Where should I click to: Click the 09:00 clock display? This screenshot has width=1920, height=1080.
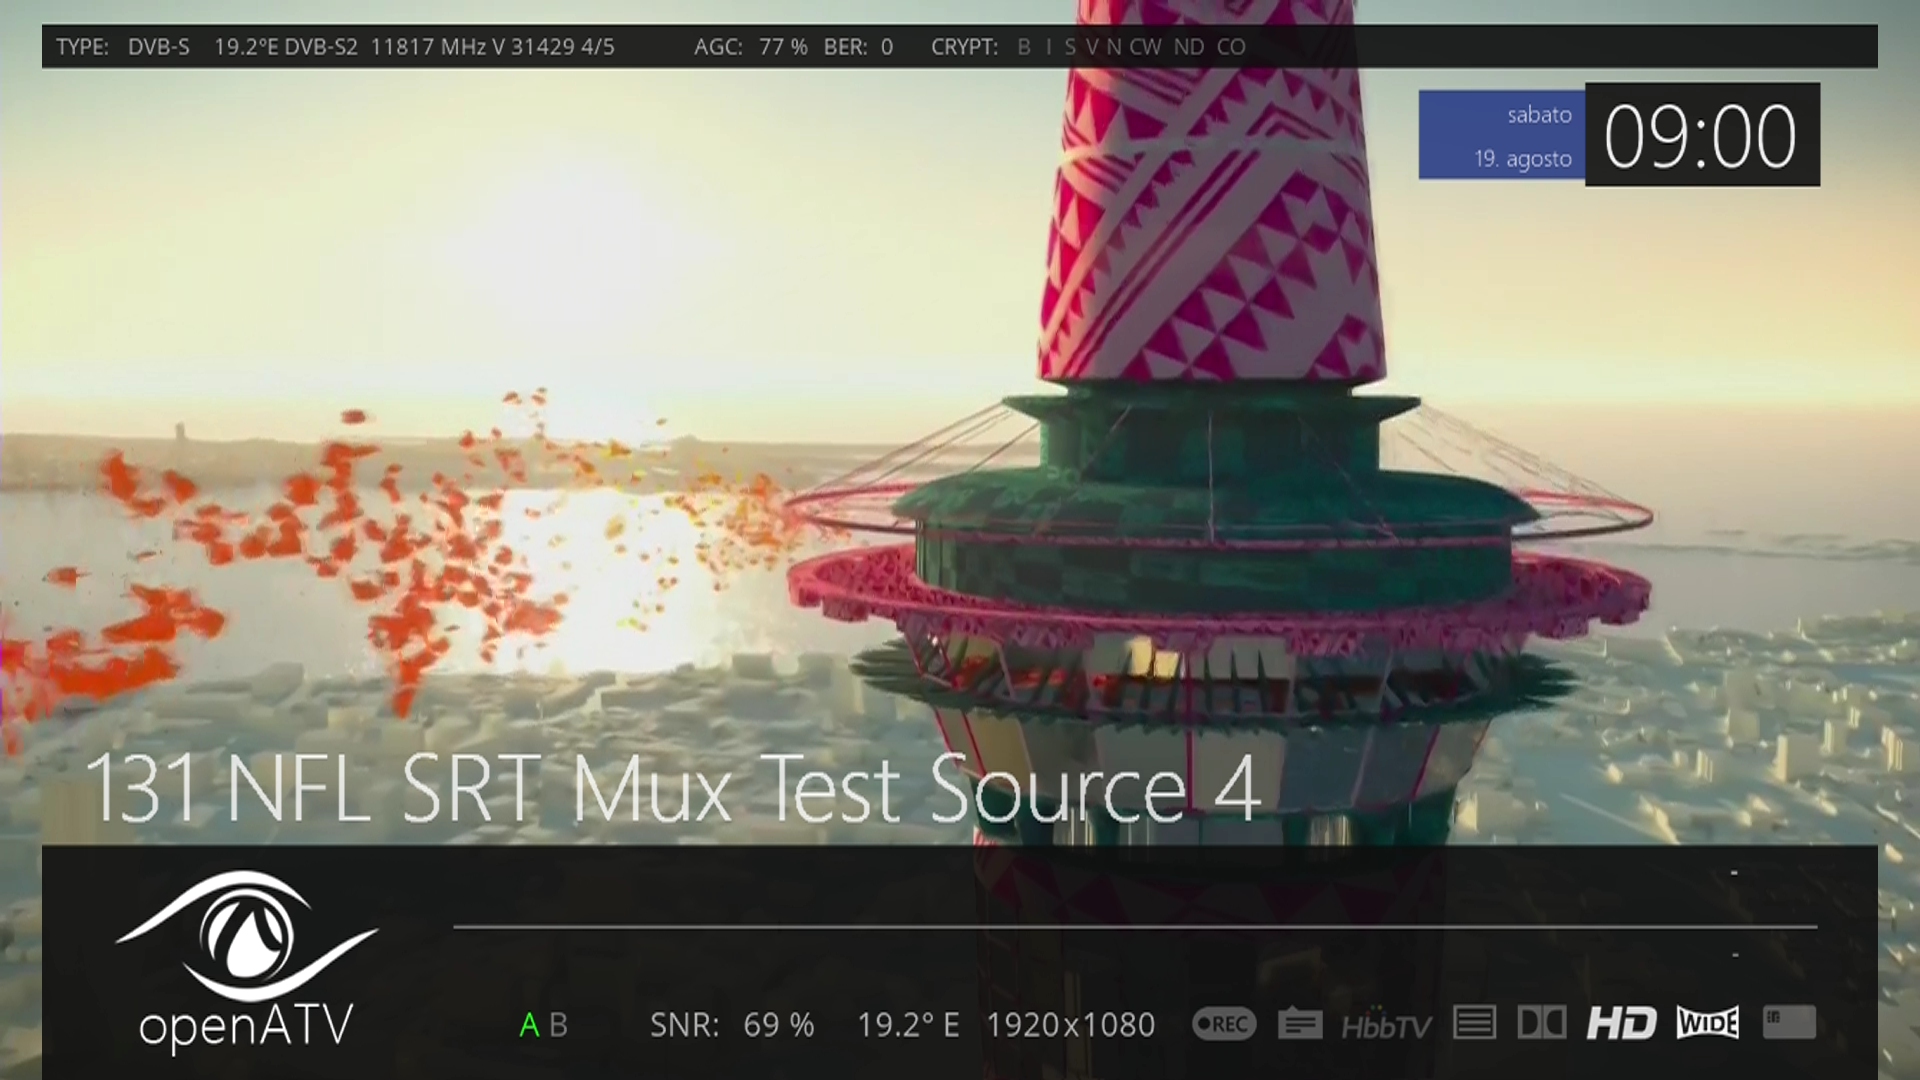pos(1700,136)
